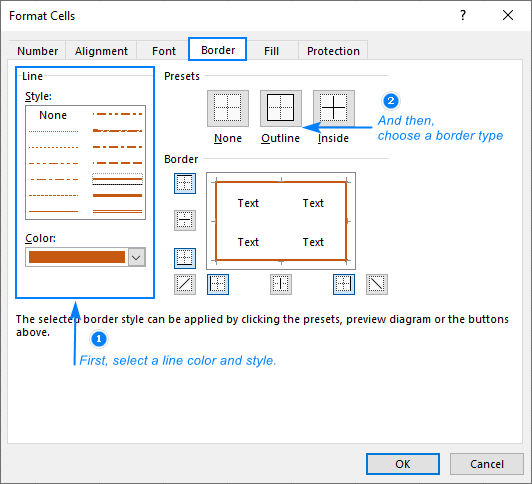Click the Outline preset label
The height and width of the screenshot is (484, 532).
click(281, 138)
